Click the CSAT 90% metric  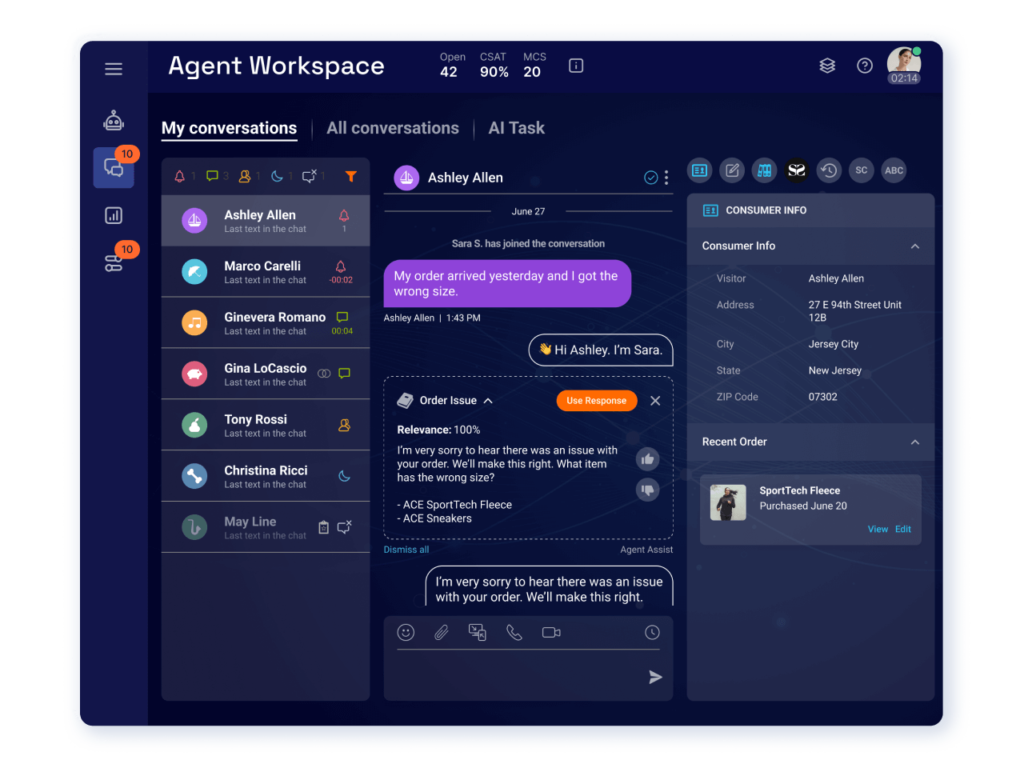coord(494,65)
